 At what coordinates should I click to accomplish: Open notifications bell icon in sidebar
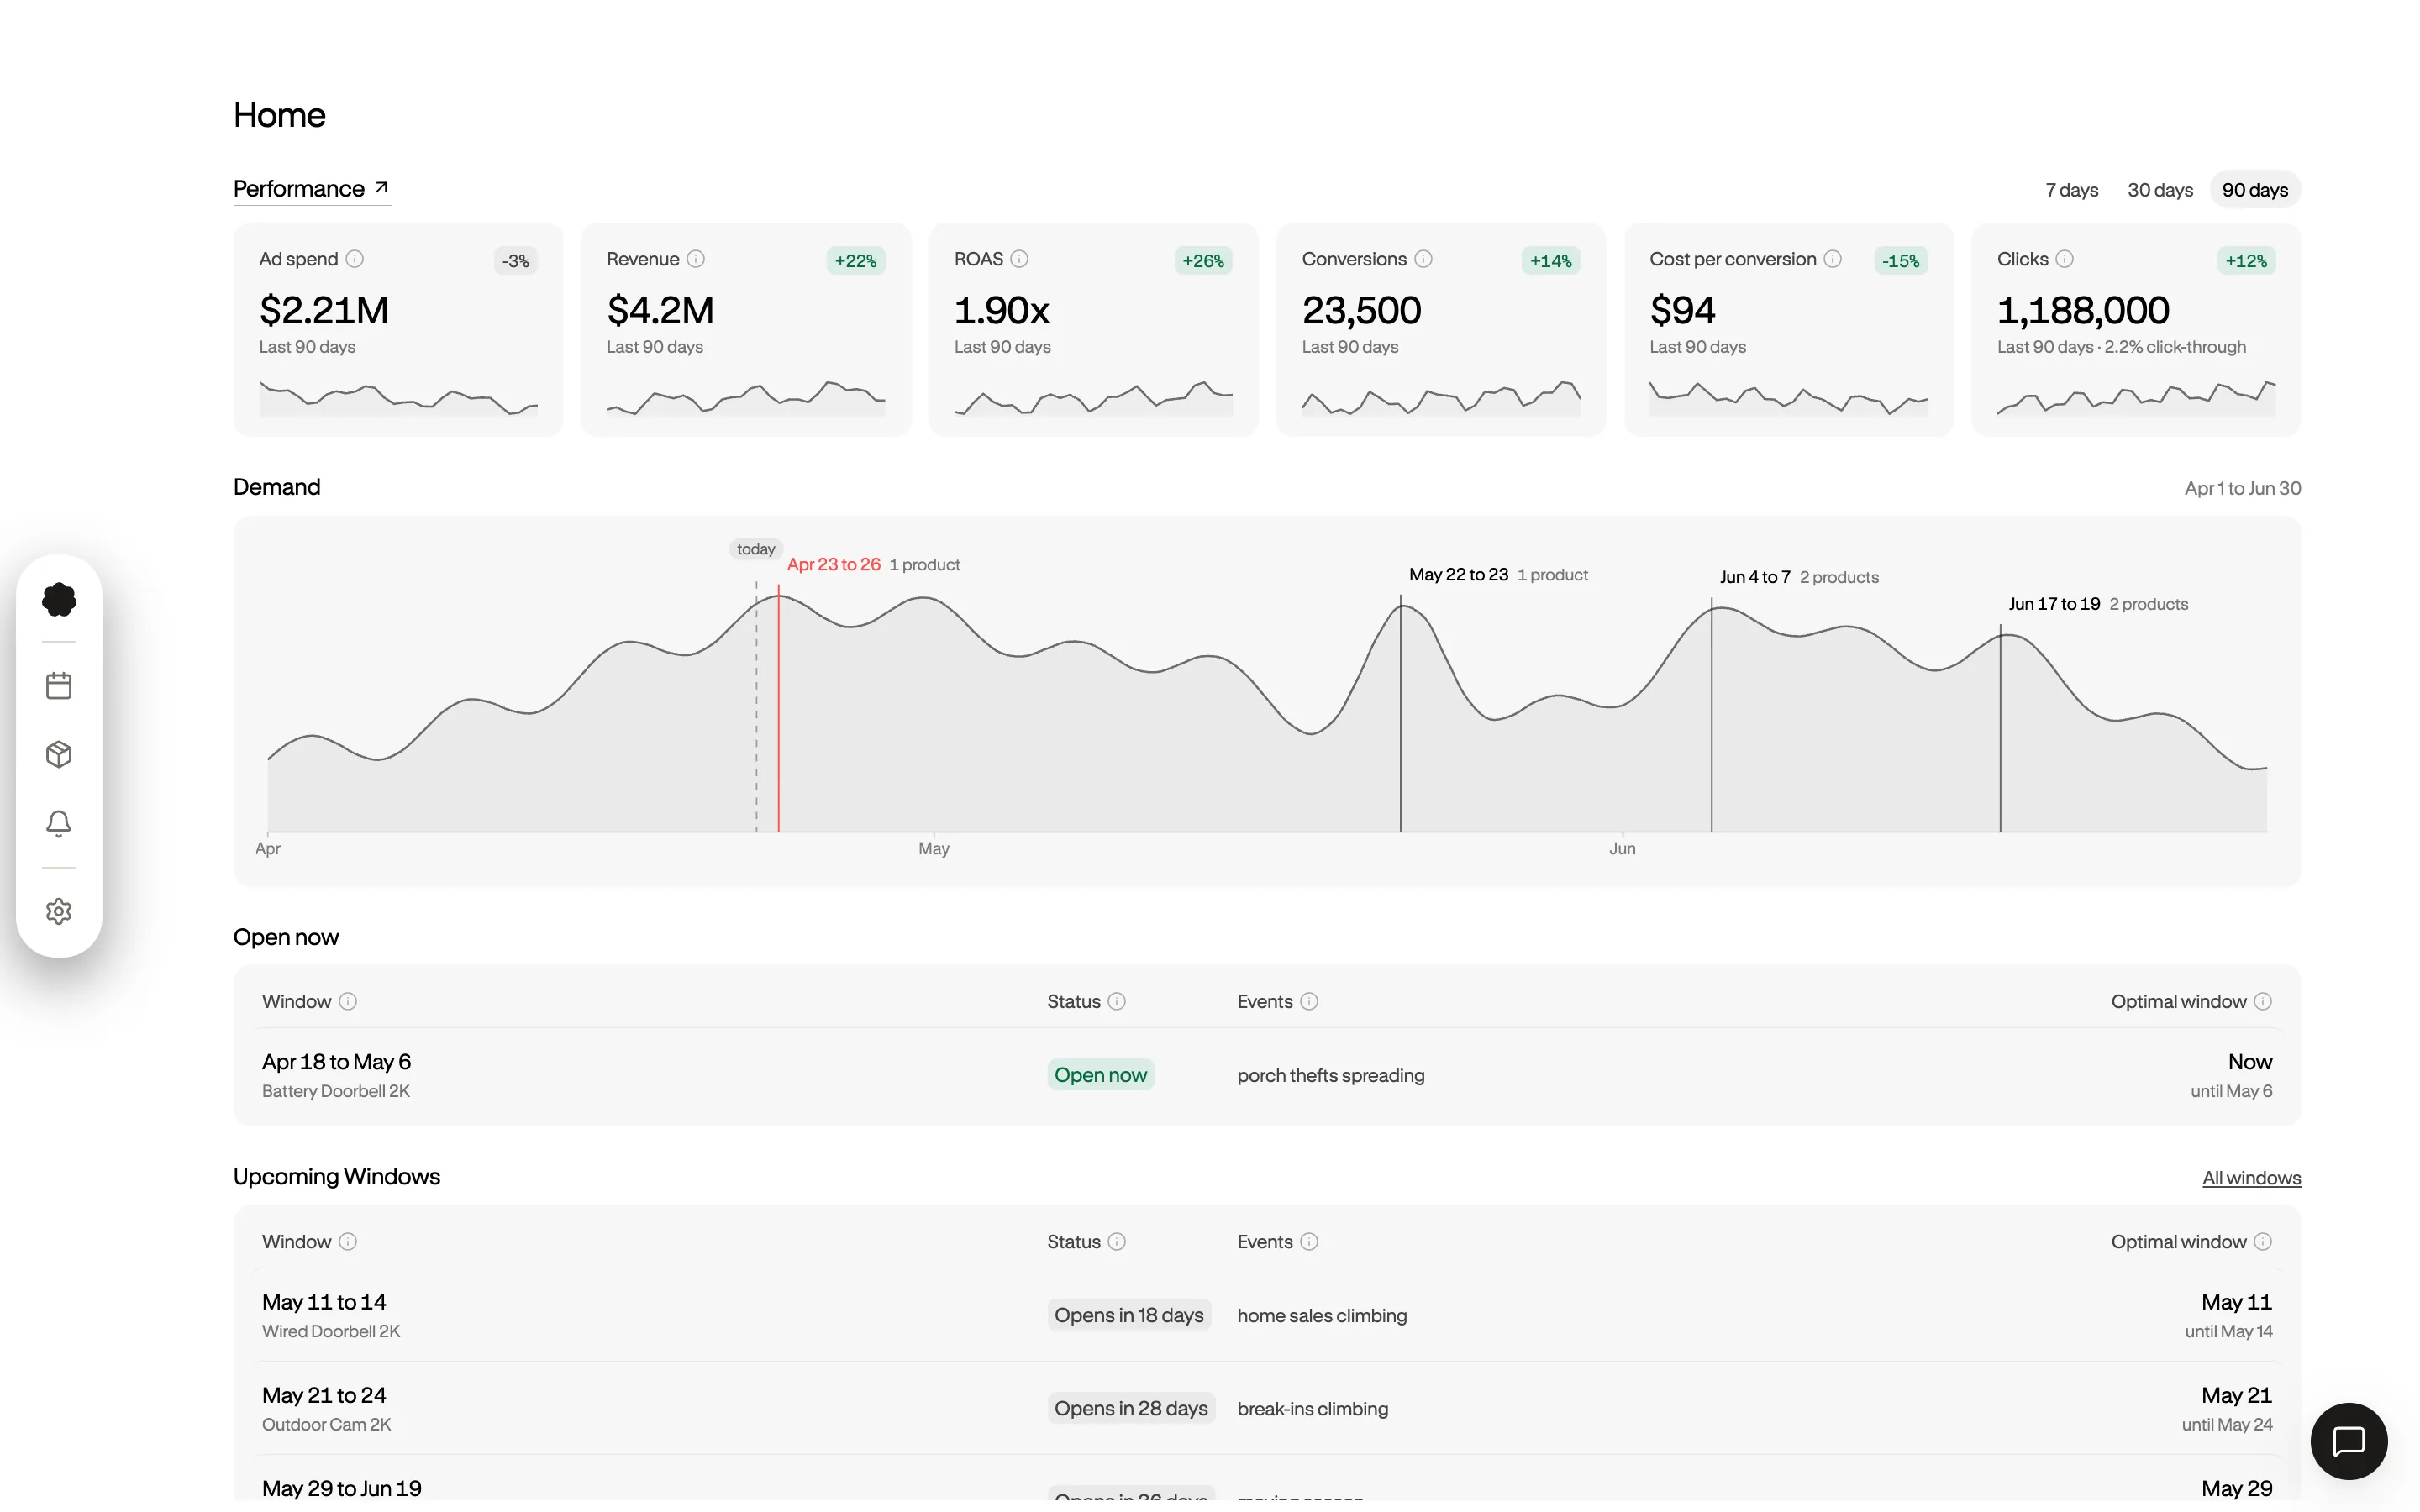[59, 823]
